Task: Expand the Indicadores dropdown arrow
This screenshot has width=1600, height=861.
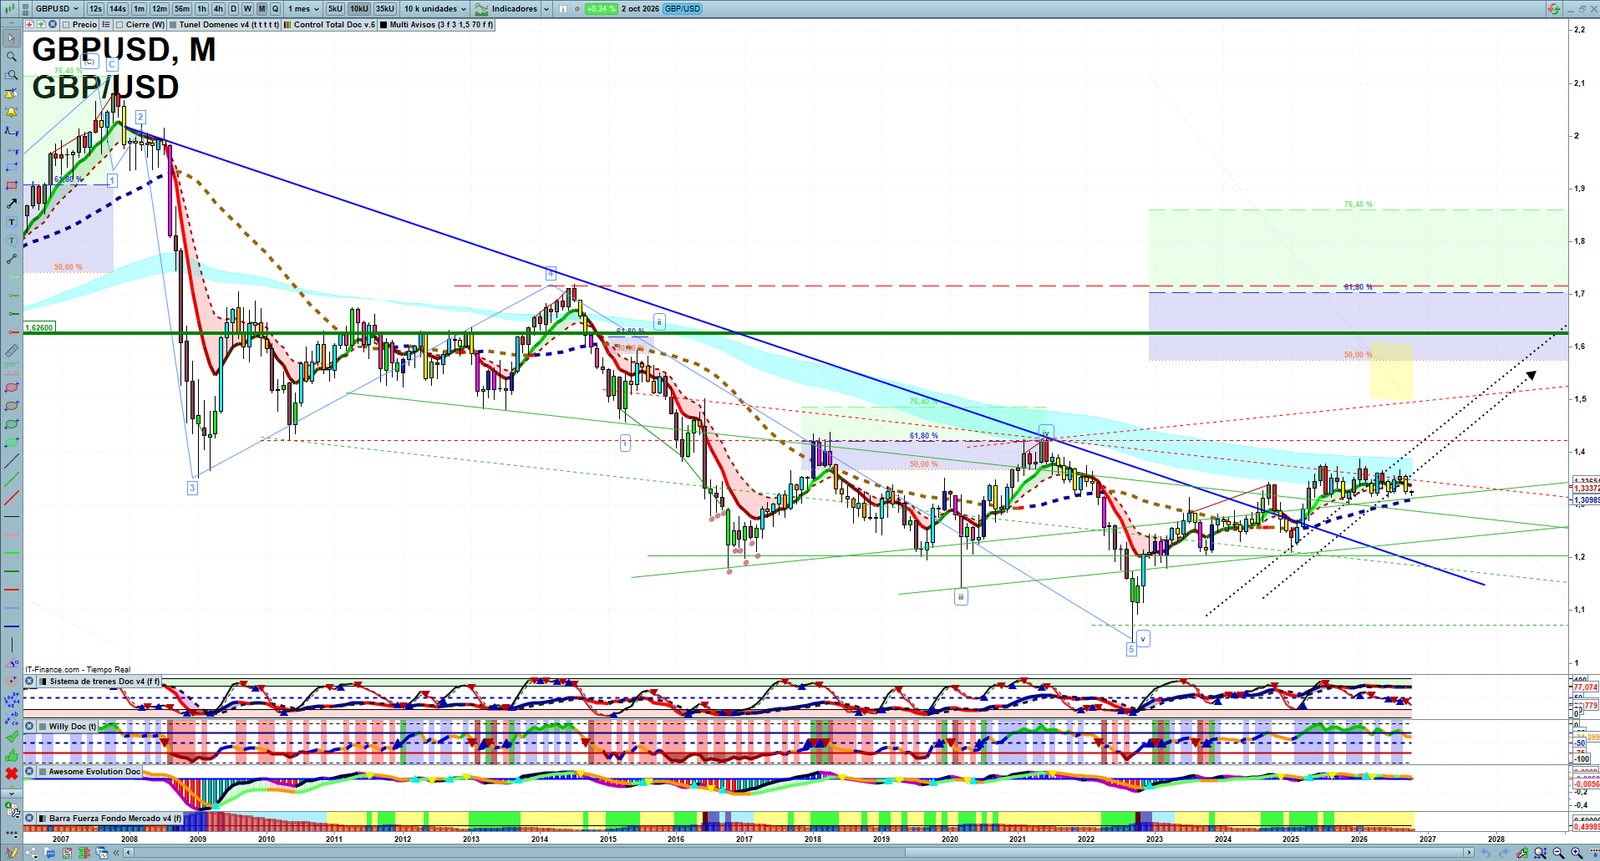Action: [x=546, y=9]
